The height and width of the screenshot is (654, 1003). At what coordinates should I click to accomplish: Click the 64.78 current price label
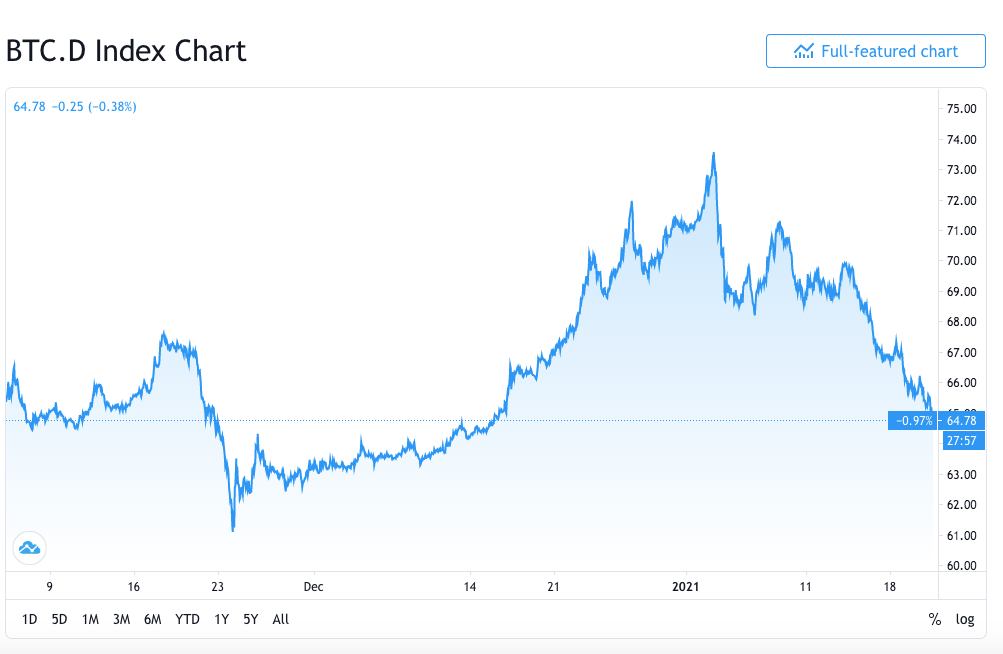(x=961, y=420)
